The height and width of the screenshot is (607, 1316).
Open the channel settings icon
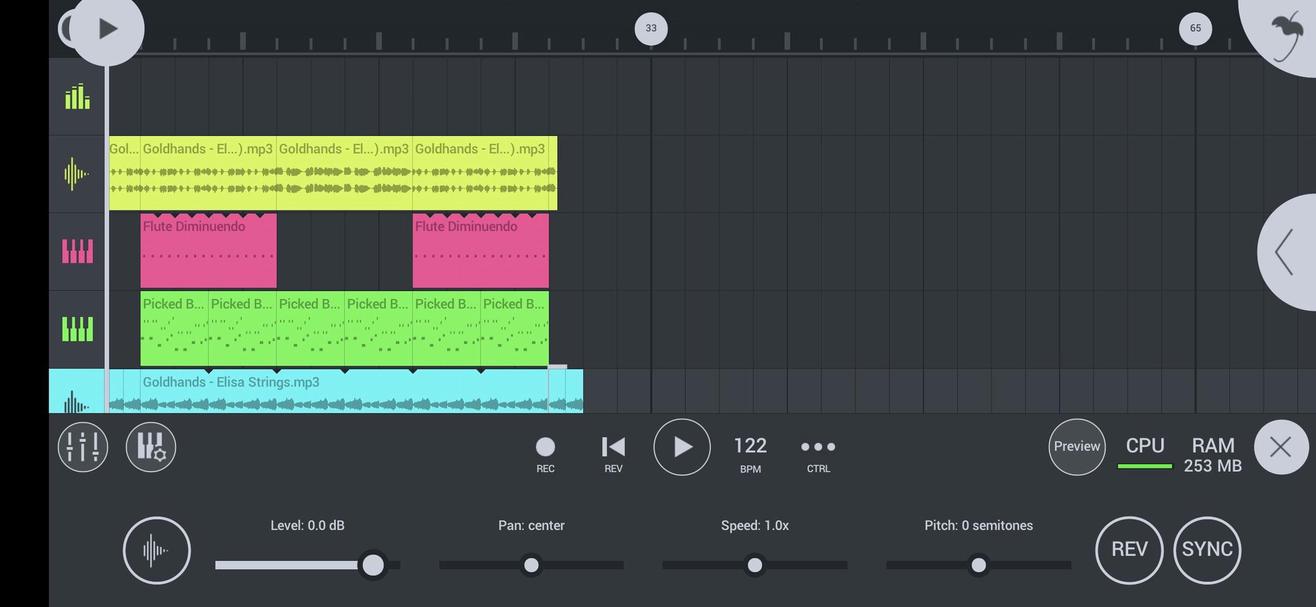click(150, 446)
